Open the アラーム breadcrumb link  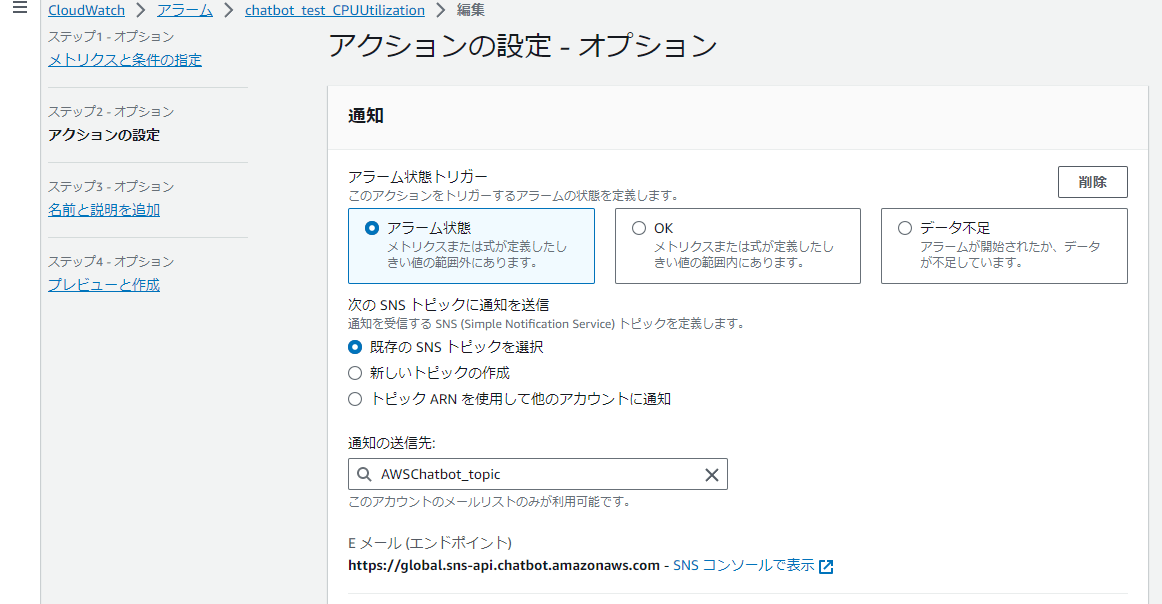coord(185,10)
